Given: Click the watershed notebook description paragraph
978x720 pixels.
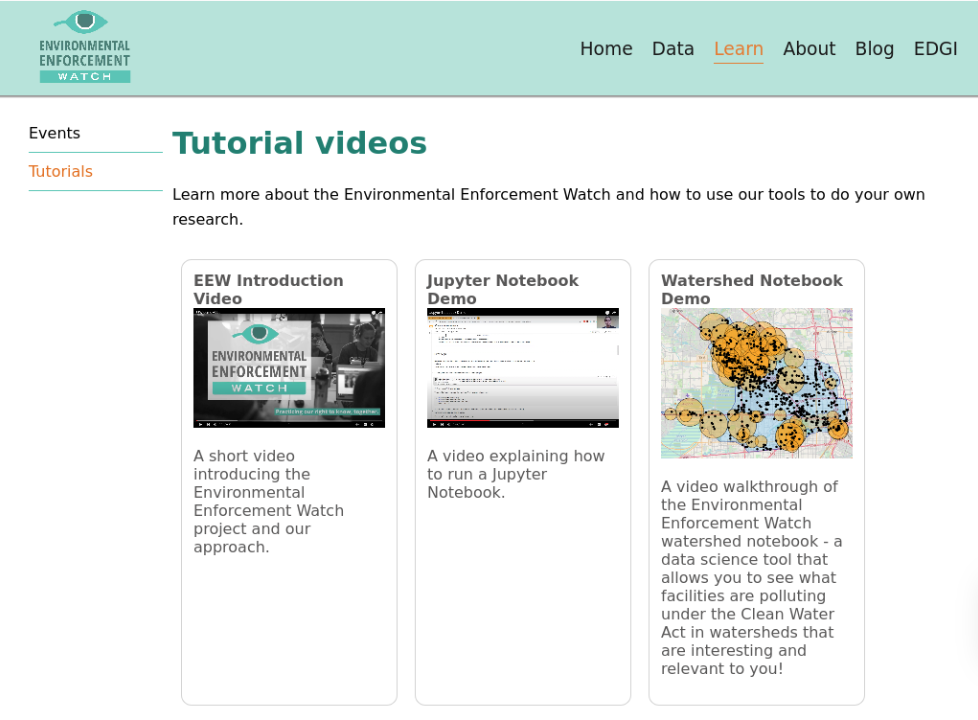Looking at the screenshot, I should pos(752,578).
